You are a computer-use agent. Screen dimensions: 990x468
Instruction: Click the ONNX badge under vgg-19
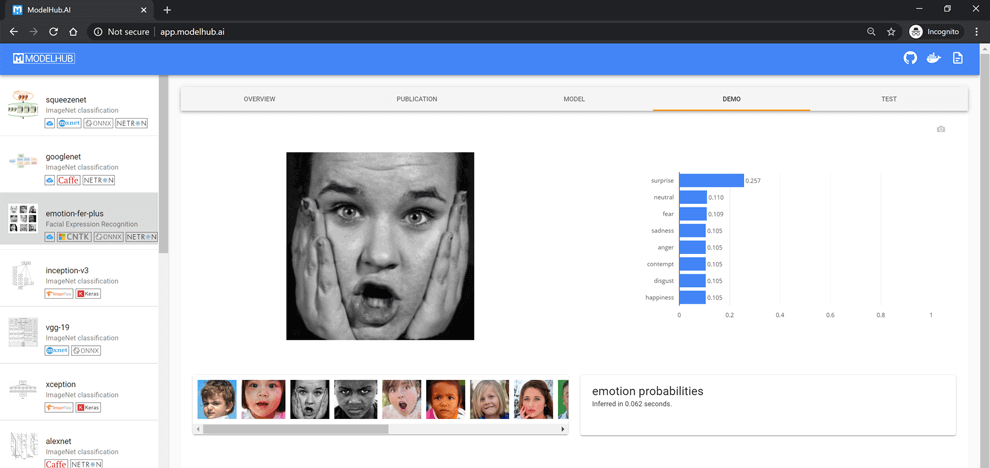point(86,351)
